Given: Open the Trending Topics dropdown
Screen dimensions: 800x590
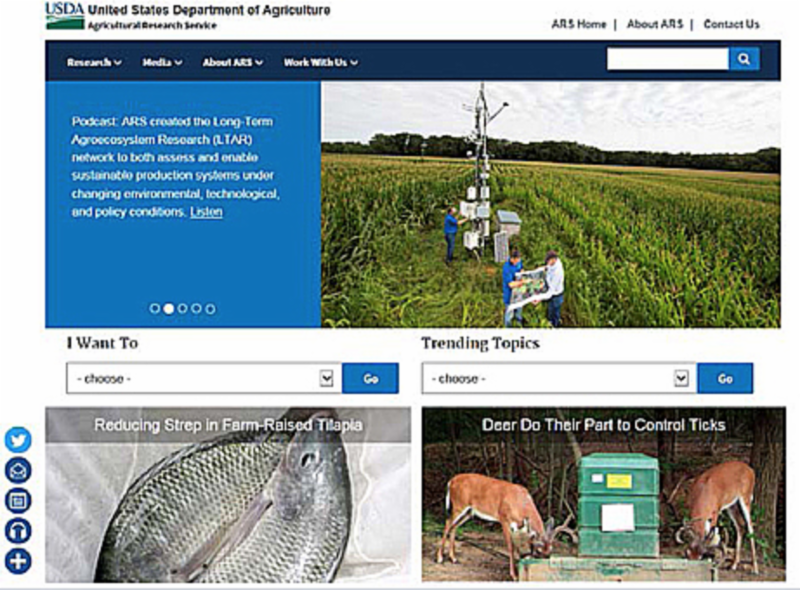Looking at the screenshot, I should [559, 378].
